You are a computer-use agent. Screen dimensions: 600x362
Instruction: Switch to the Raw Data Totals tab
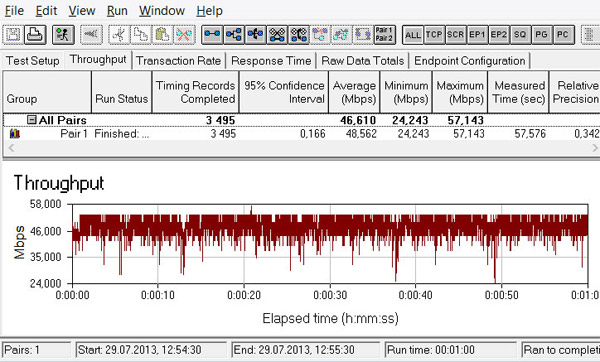(362, 61)
